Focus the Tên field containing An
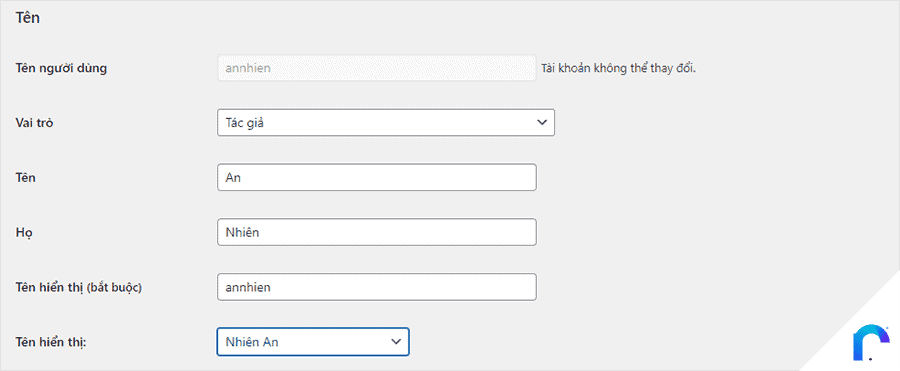 [x=377, y=177]
